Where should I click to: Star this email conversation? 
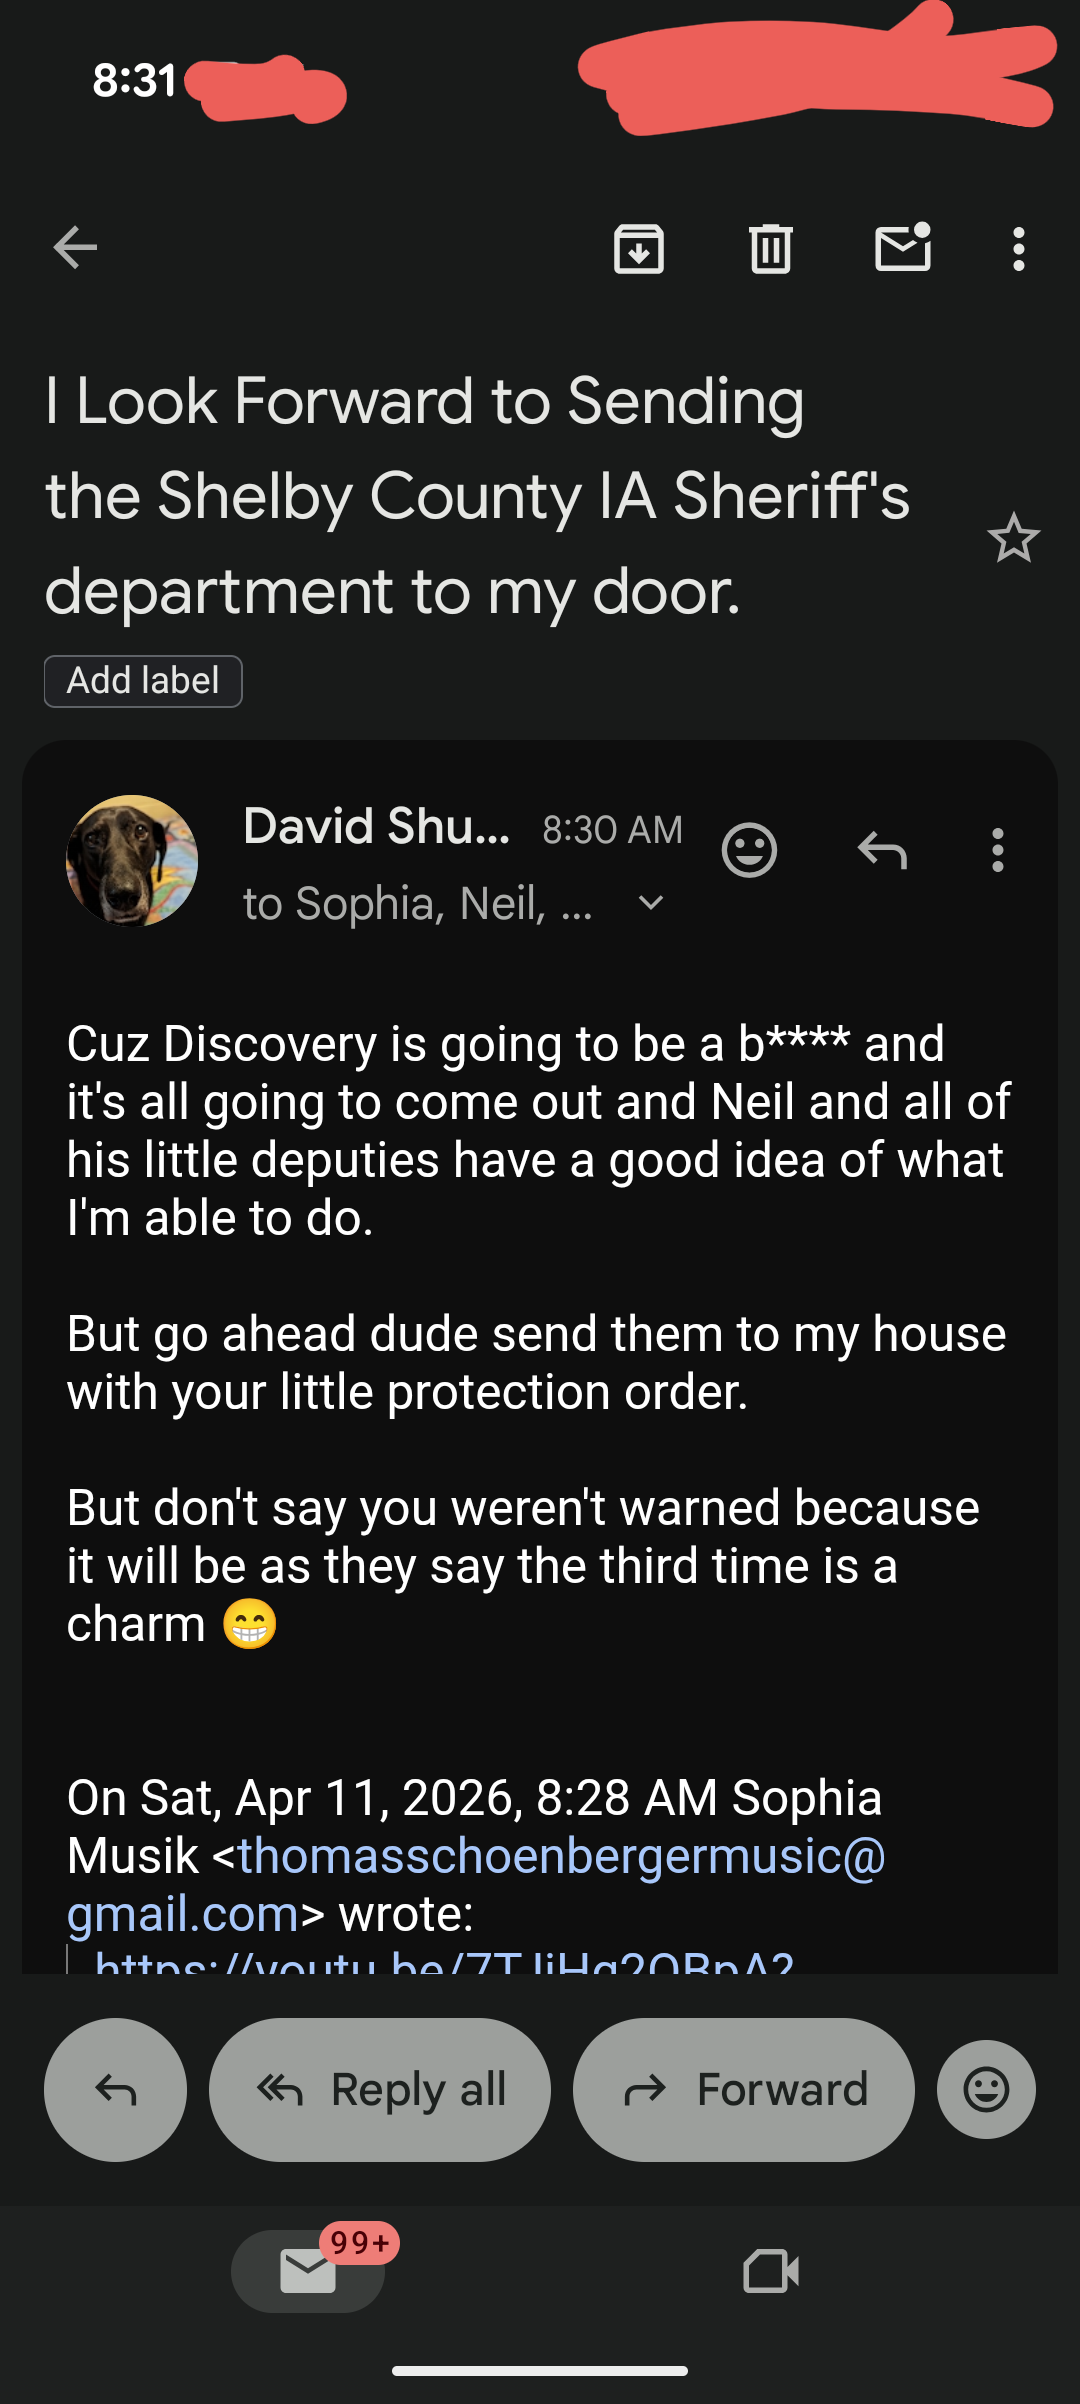point(1013,539)
